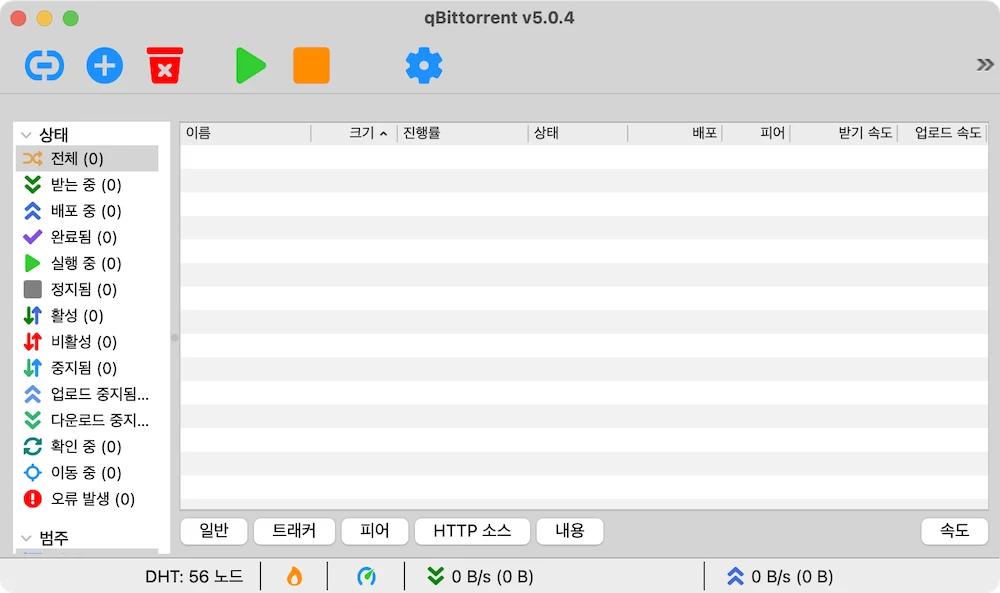Select the 실행 중 (0) filter
Viewport: 1000px width, 593px height.
(87, 263)
